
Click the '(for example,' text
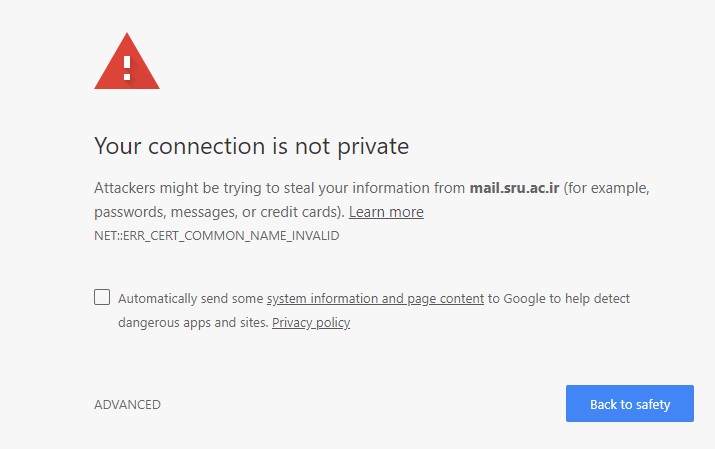[x=606, y=188]
